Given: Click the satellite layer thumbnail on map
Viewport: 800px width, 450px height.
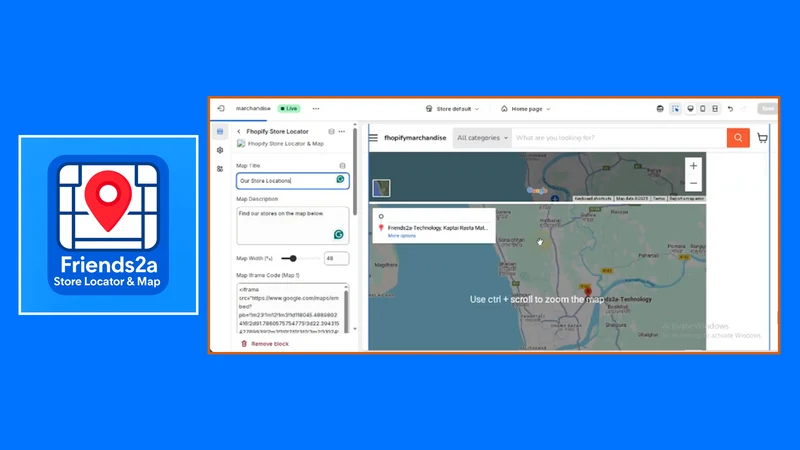Looking at the screenshot, I should point(381,188).
